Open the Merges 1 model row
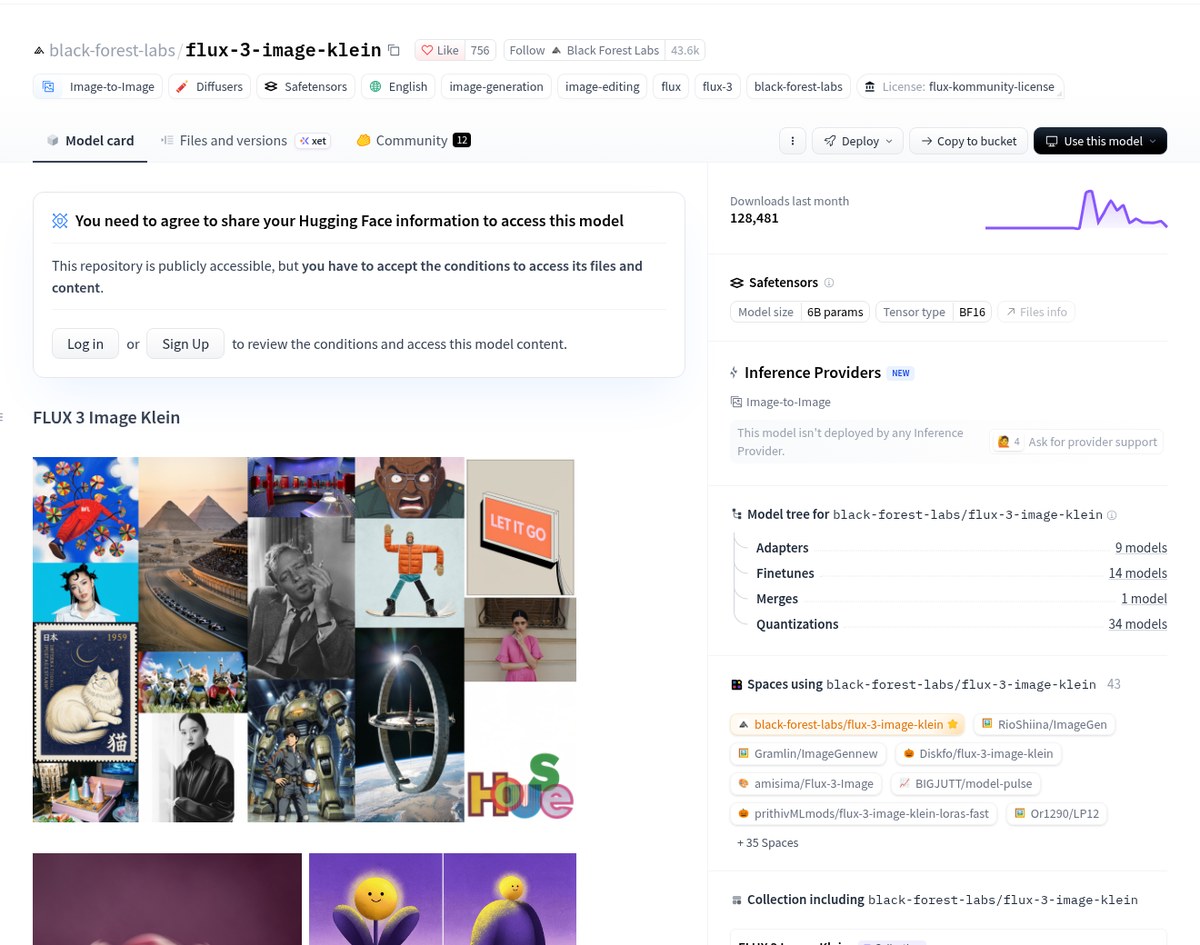The height and width of the screenshot is (945, 1200). [961, 599]
